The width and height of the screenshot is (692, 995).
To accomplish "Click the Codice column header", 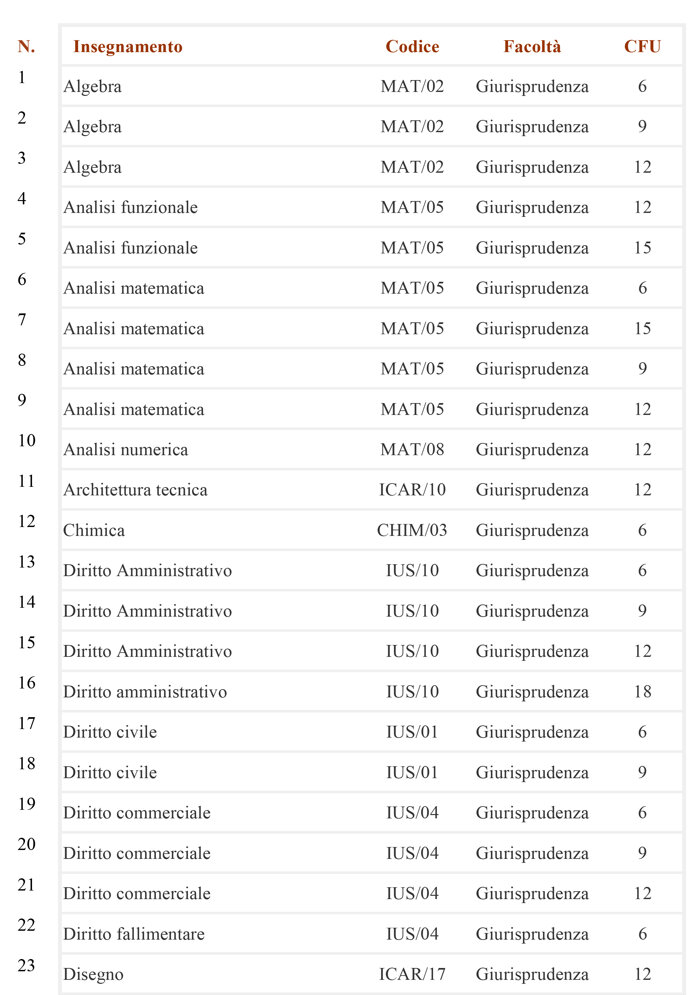I will (412, 46).
